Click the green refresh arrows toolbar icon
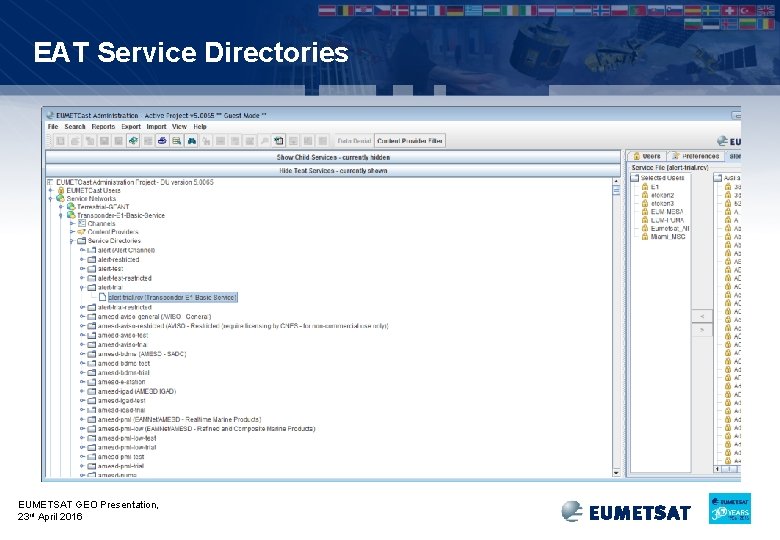Image resolution: width=780 pixels, height=540 pixels. (133, 141)
